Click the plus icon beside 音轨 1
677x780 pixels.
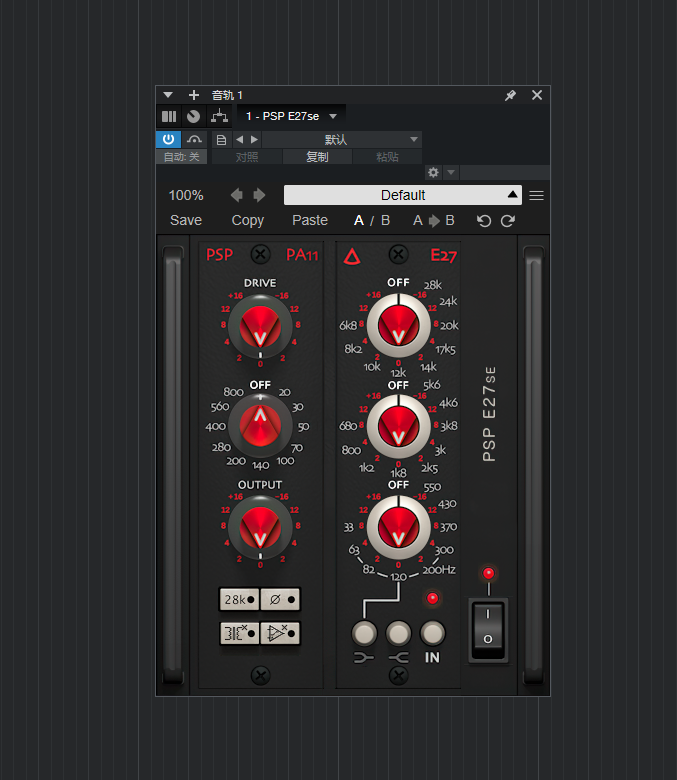194,95
